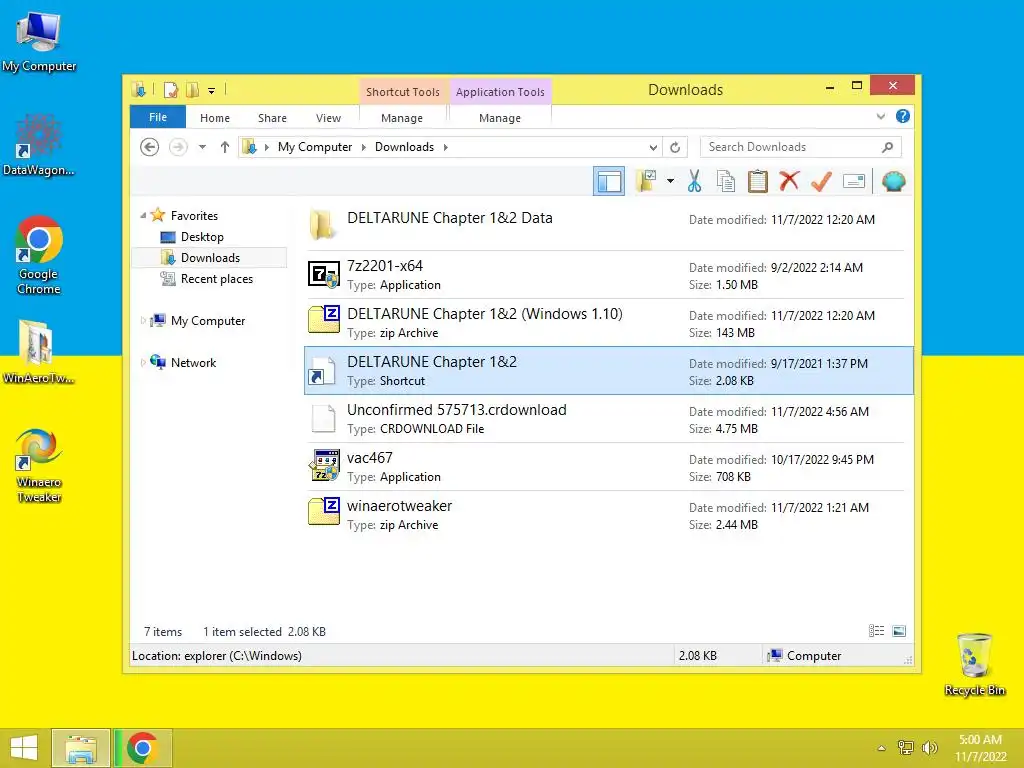
Task: Switch to details view in status bar
Action: 876,631
